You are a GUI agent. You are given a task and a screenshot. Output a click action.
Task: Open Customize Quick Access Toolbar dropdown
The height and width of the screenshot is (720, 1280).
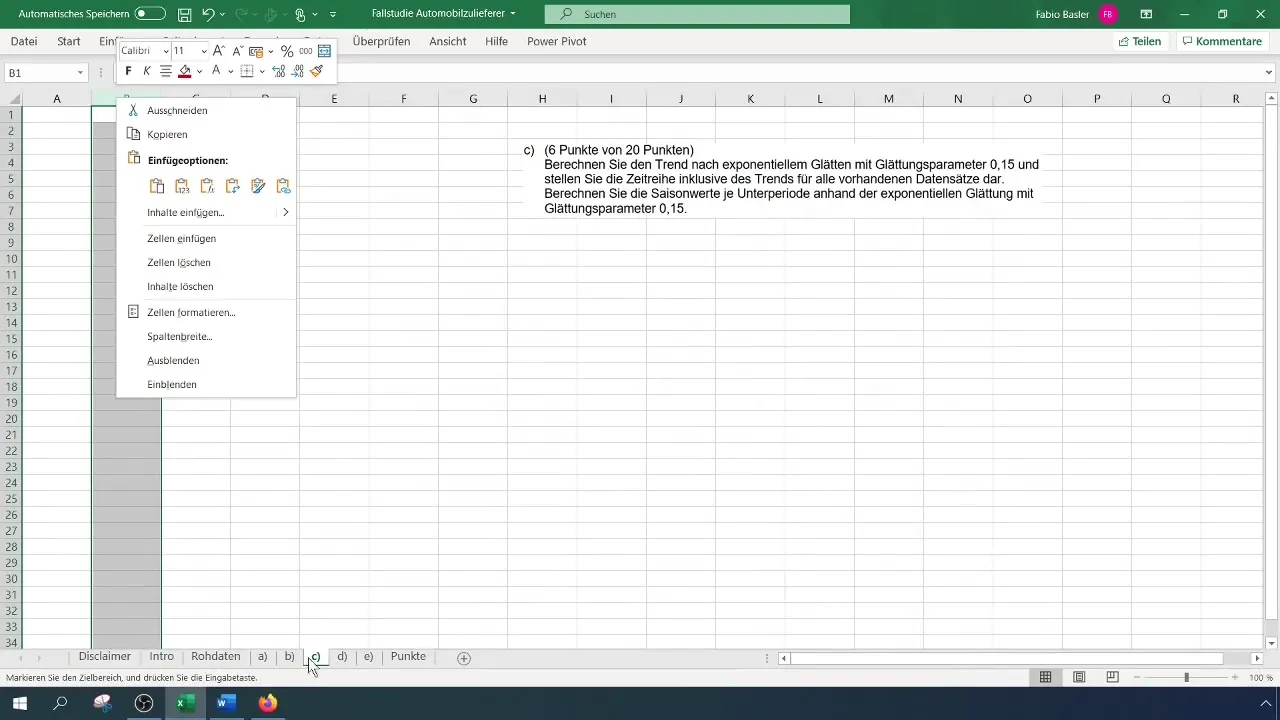(333, 14)
